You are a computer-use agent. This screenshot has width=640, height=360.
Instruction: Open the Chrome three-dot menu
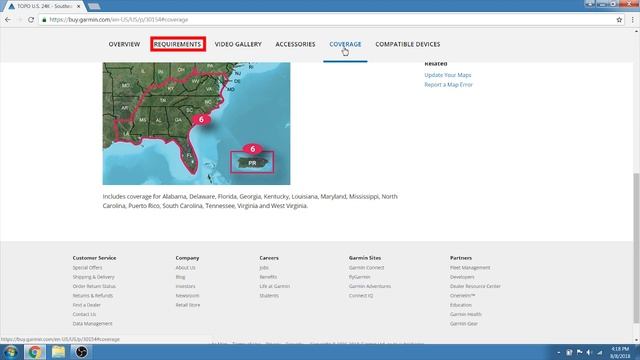(x=633, y=20)
